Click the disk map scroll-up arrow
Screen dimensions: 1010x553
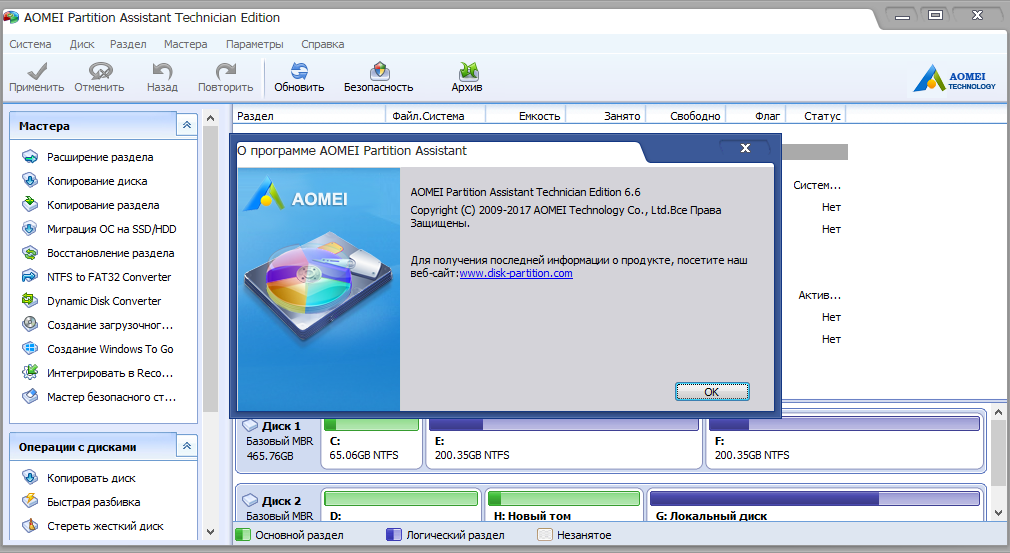pyautogui.click(x=998, y=412)
